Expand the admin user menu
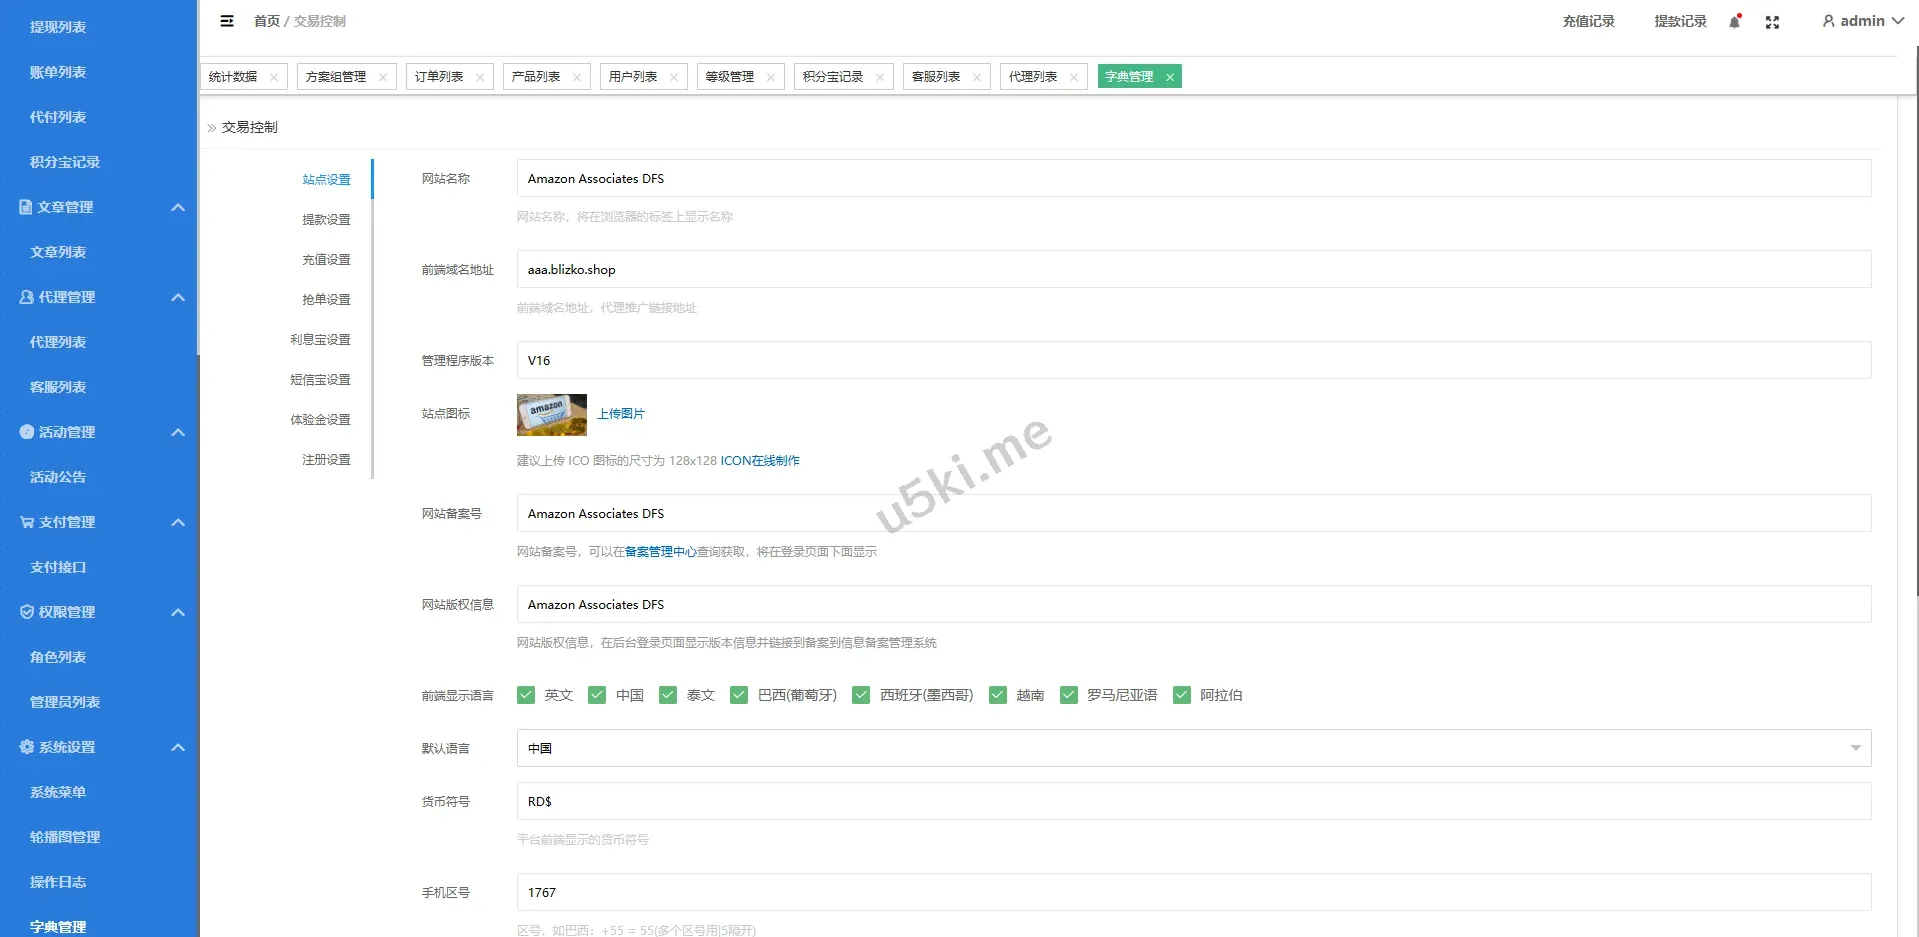 pos(1862,21)
